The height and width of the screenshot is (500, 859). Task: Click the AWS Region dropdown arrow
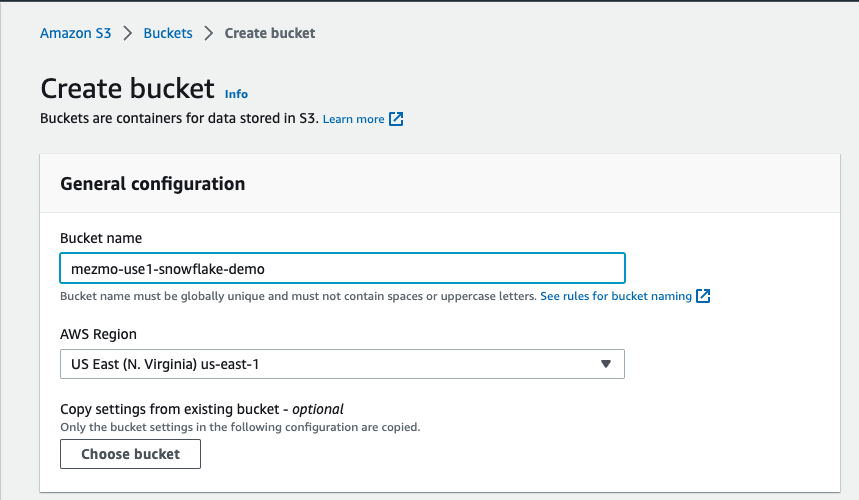tap(605, 364)
